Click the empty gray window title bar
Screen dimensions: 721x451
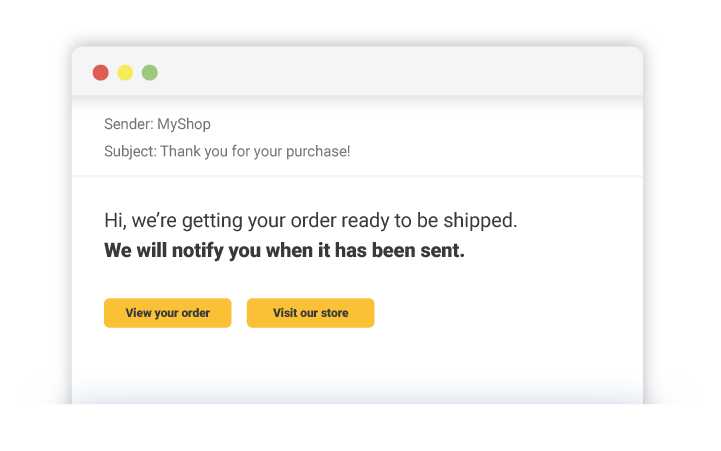[x=400, y=72]
